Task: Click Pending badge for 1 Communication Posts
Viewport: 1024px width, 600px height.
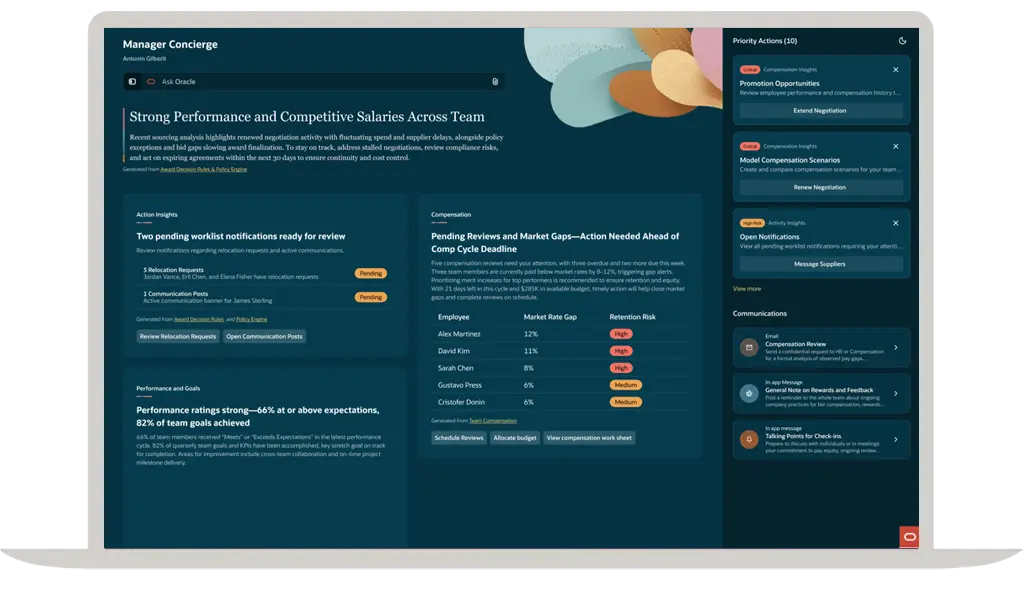Action: tap(371, 297)
